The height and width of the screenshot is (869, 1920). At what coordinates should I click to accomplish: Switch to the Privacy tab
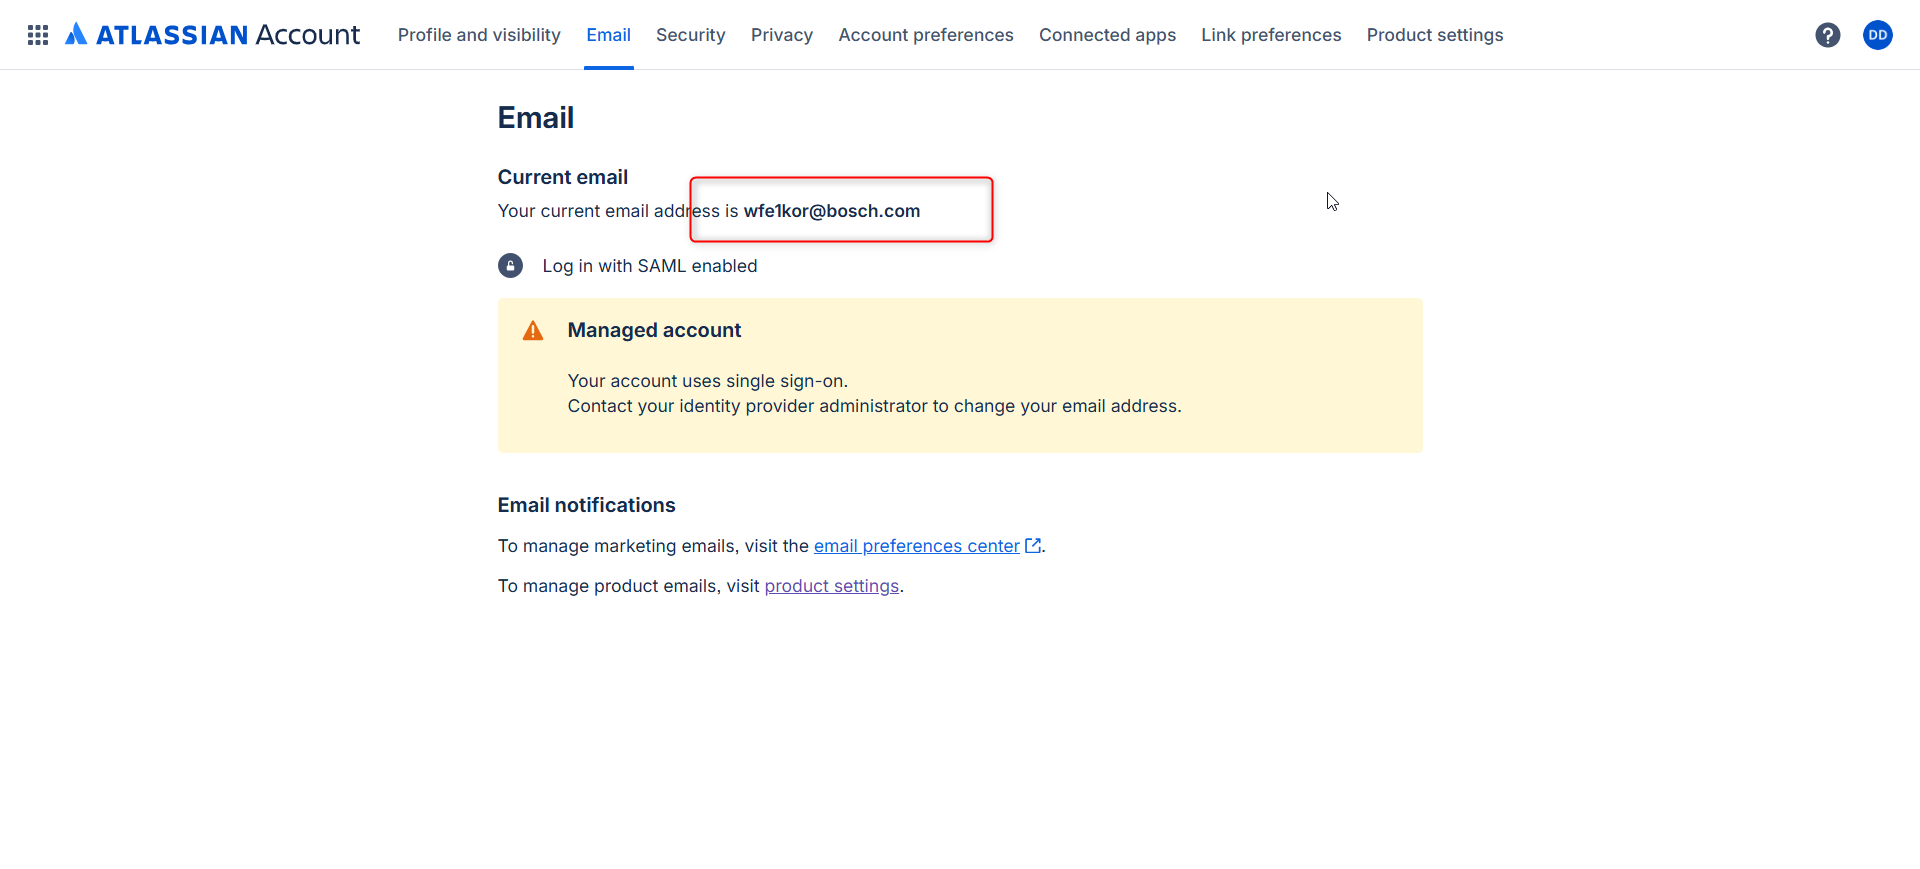pyautogui.click(x=782, y=35)
